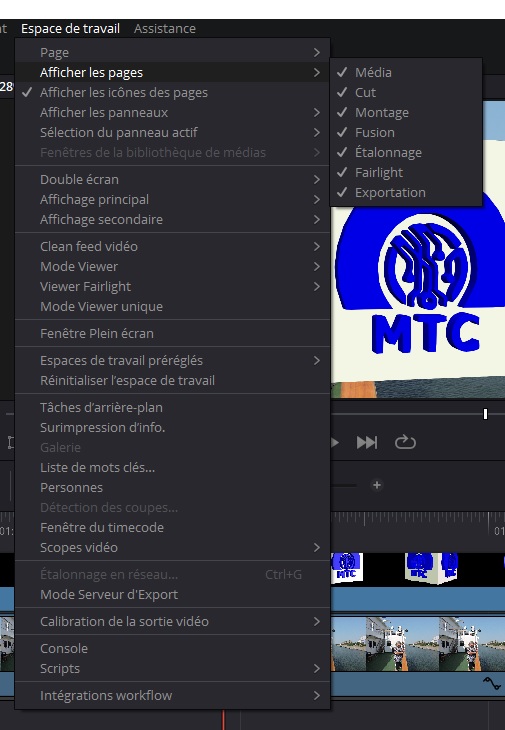Open the Mode Viewer submenu
The image size is (505, 730).
click(172, 267)
